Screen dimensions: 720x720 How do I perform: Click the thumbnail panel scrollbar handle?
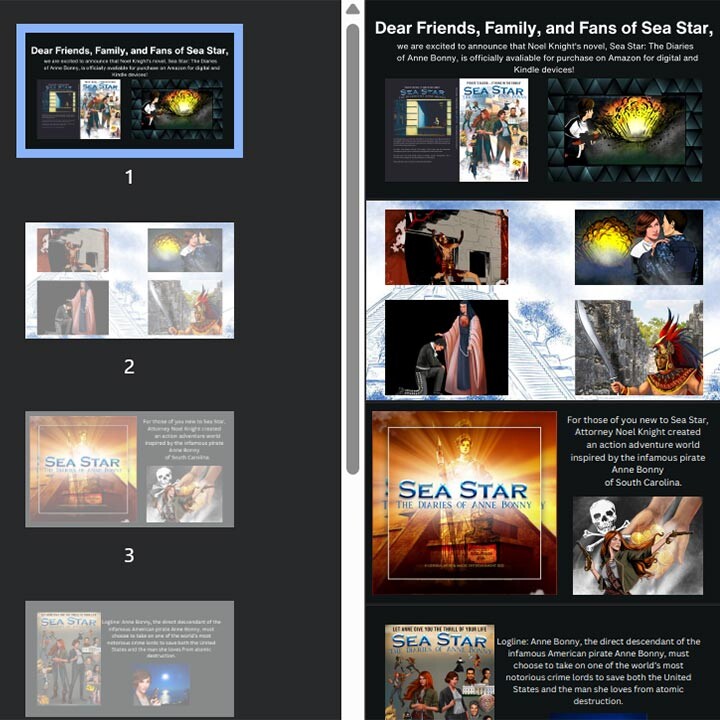click(x=353, y=249)
